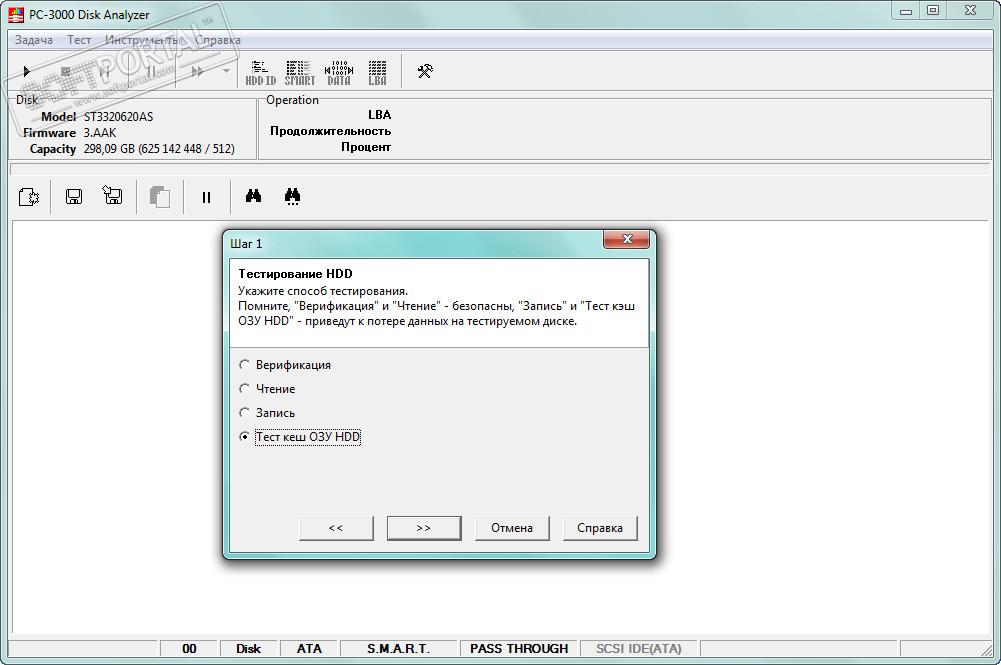Open the dropdown arrow beside fast-forward
This screenshot has height=665, width=1001.
click(x=226, y=71)
